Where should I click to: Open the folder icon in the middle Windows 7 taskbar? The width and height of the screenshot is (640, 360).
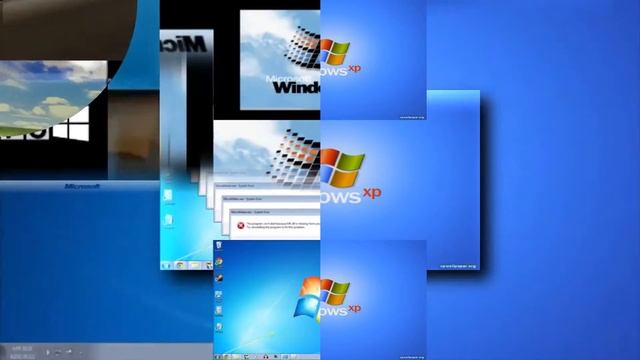click(x=195, y=265)
